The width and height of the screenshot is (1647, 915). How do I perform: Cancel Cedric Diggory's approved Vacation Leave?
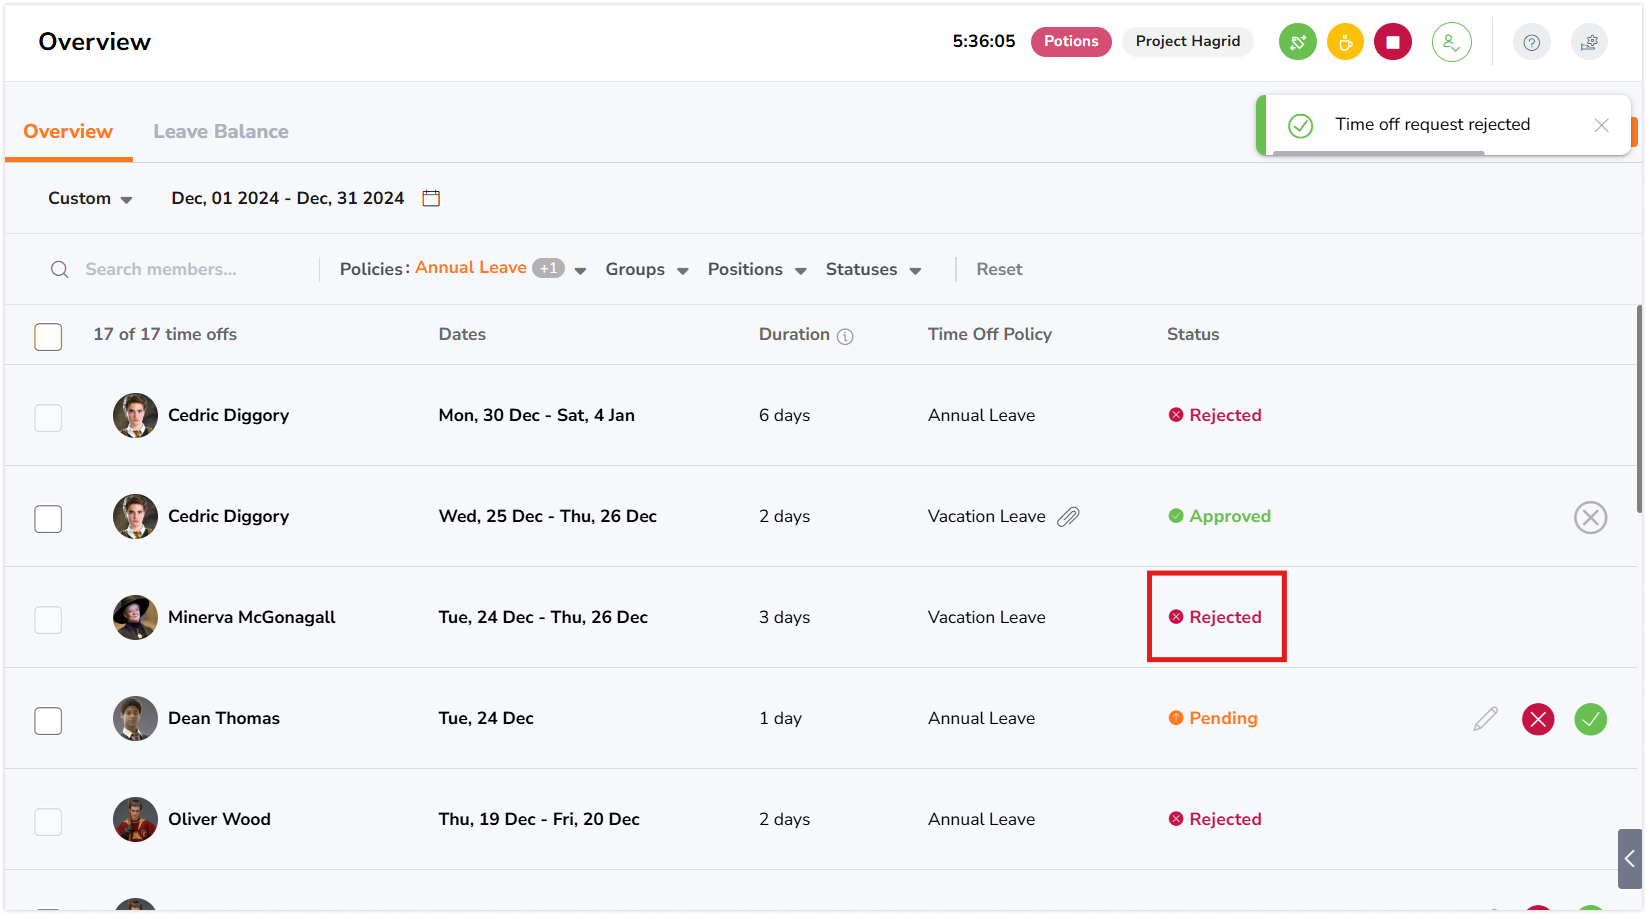click(1590, 517)
